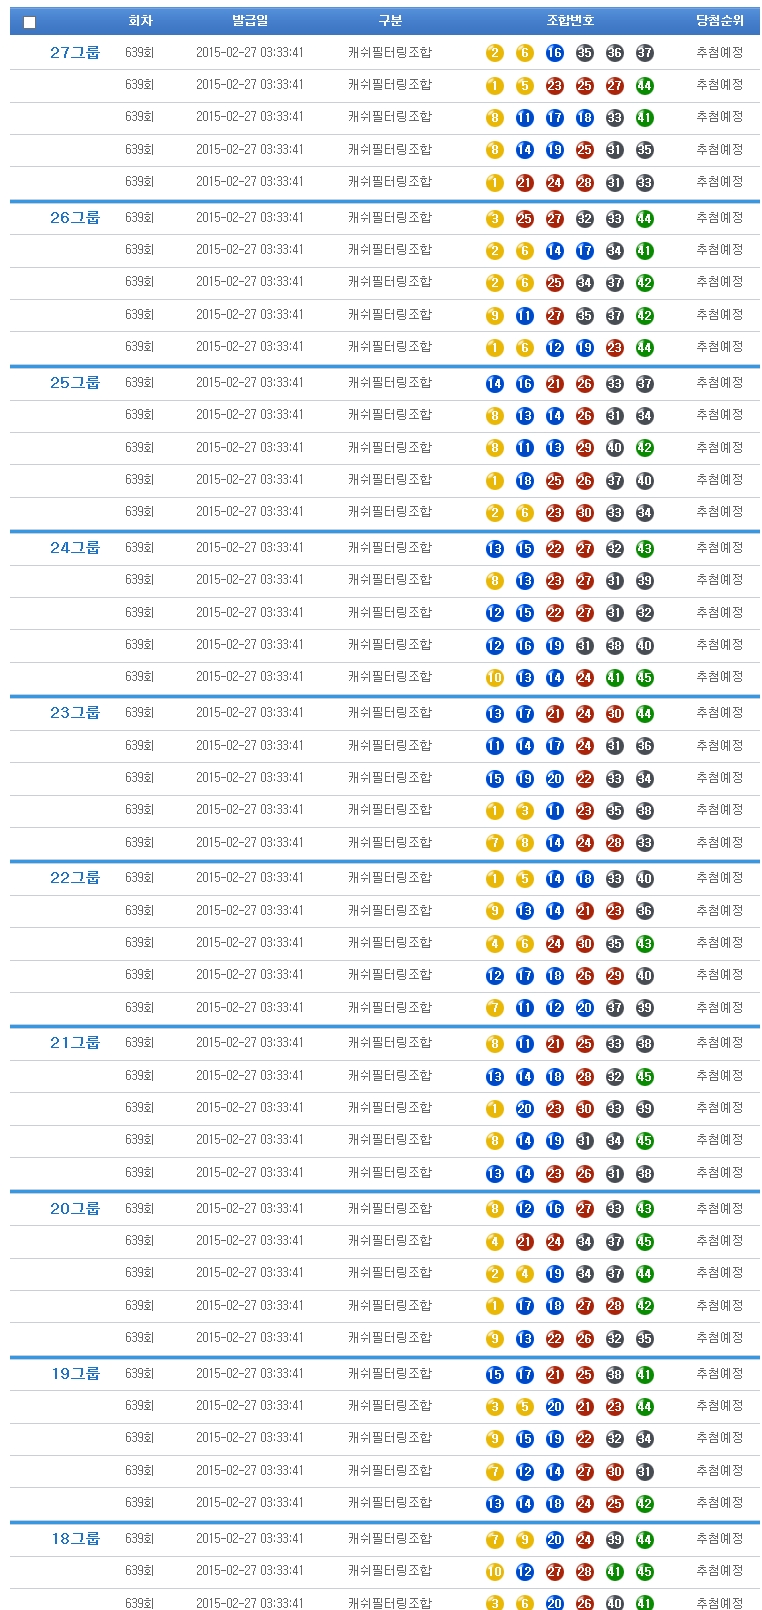The image size is (762, 1610).
Task: Click the 조합번호 column header
Action: pos(570,21)
